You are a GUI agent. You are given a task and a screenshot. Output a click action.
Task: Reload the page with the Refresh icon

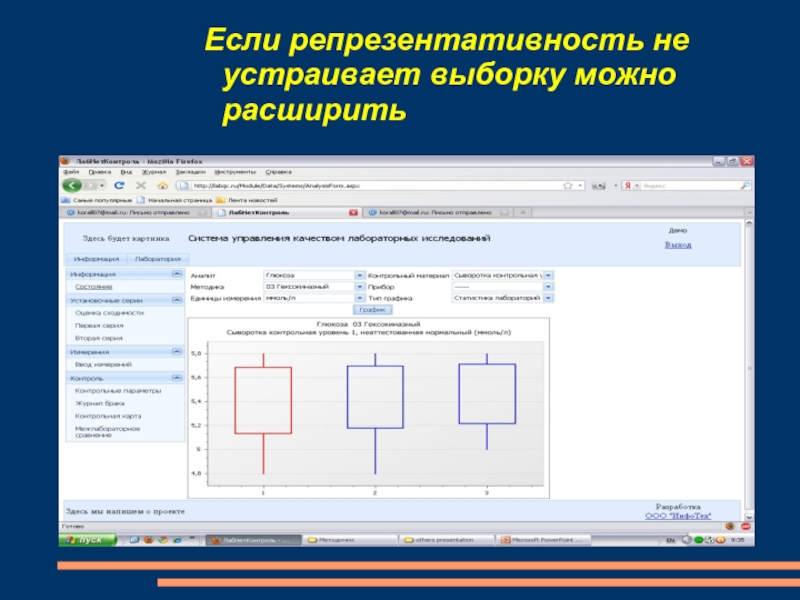point(119,186)
